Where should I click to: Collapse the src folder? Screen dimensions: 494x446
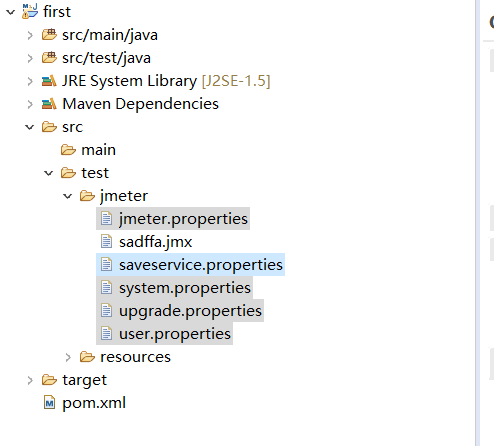[x=30, y=127]
